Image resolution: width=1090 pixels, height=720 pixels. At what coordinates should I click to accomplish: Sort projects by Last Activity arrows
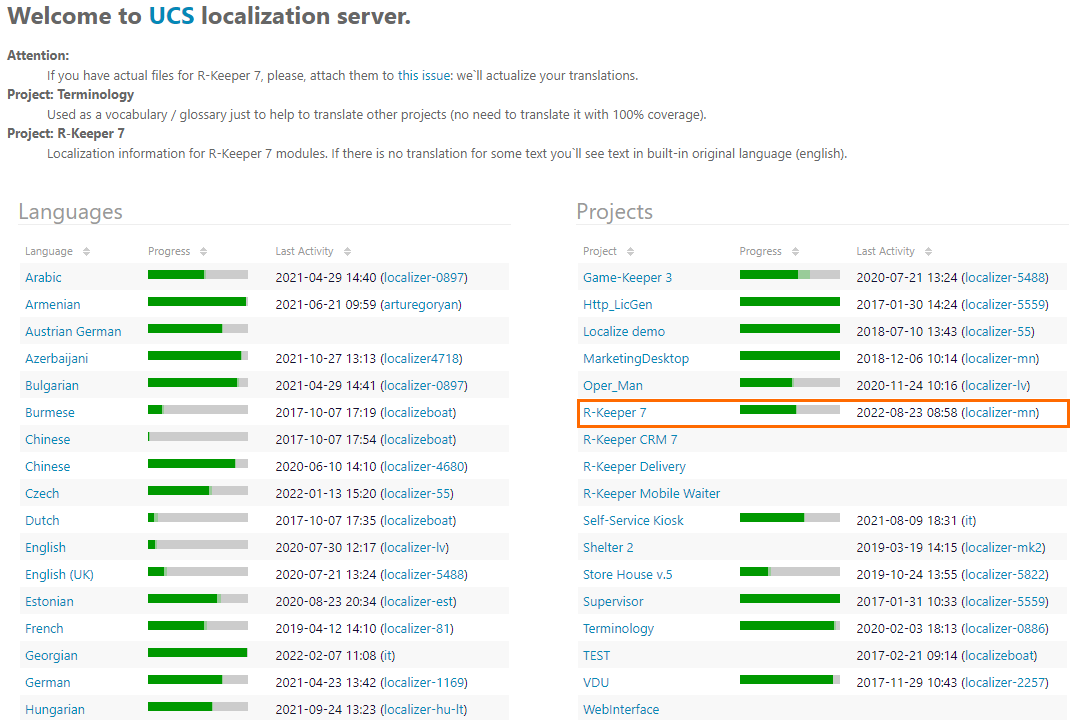(x=929, y=252)
